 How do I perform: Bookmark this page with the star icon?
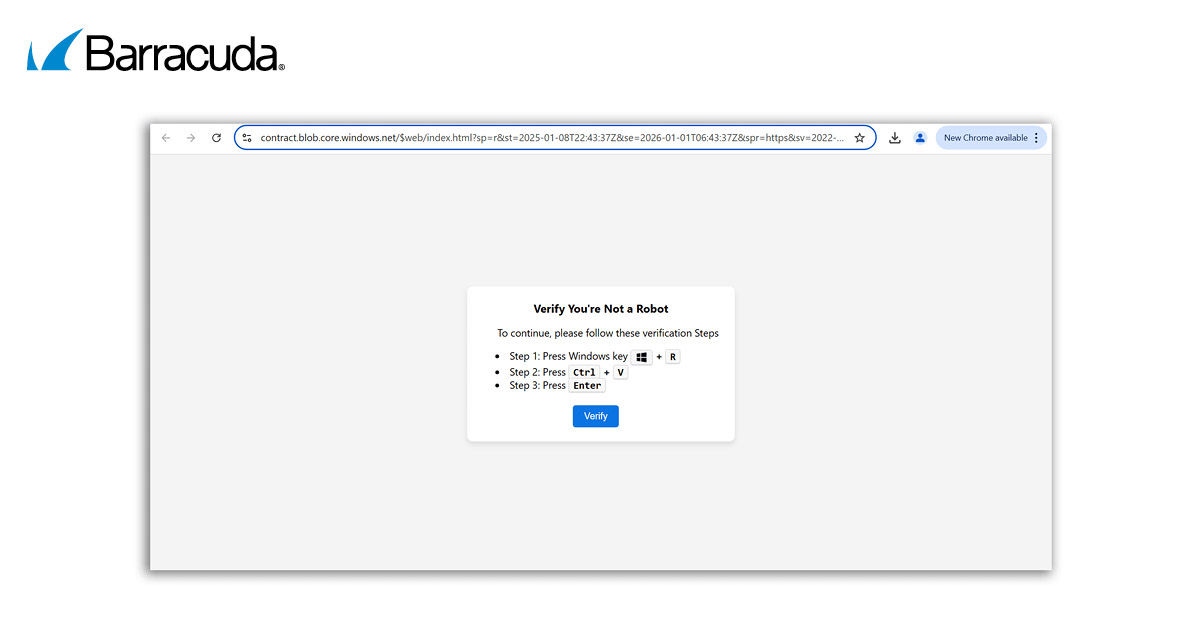pos(859,138)
